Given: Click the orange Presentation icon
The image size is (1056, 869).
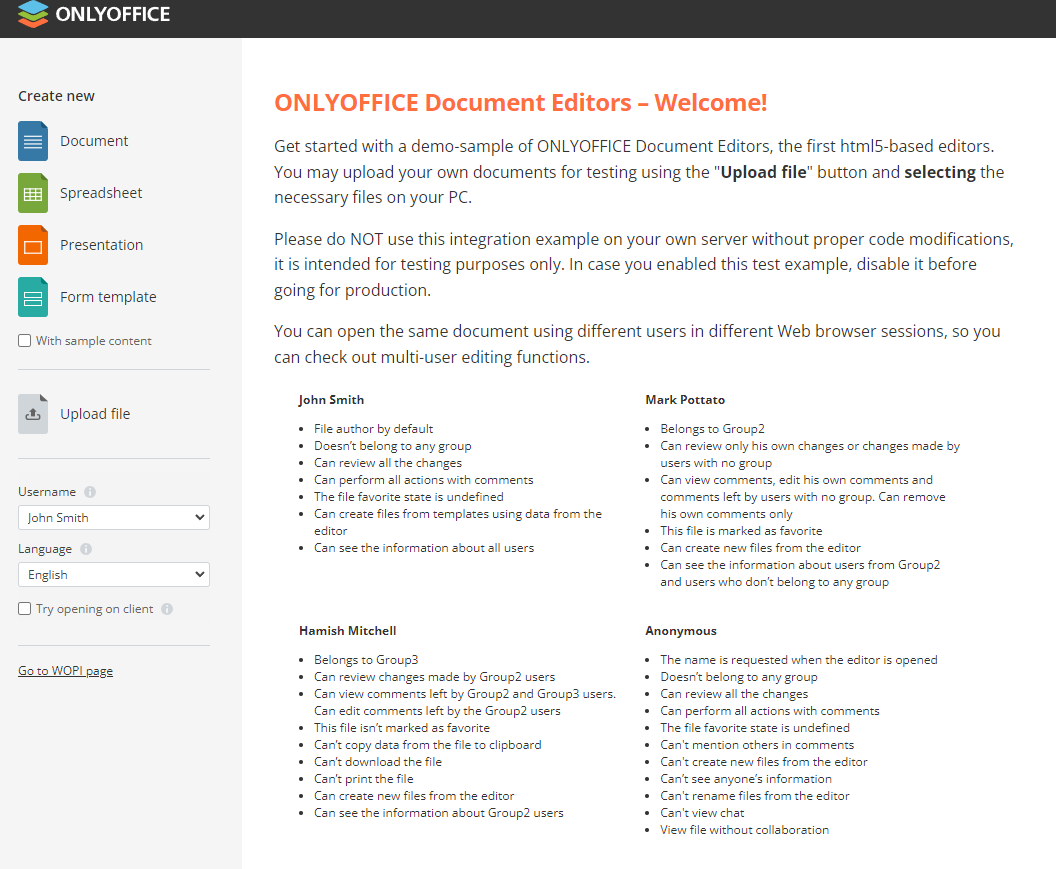Looking at the screenshot, I should 33,245.
